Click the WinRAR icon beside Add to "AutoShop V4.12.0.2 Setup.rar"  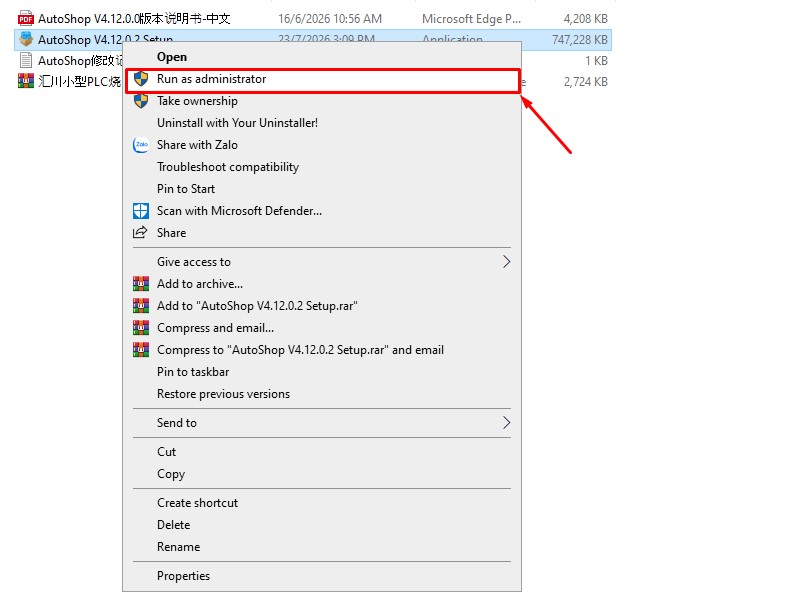tap(141, 306)
